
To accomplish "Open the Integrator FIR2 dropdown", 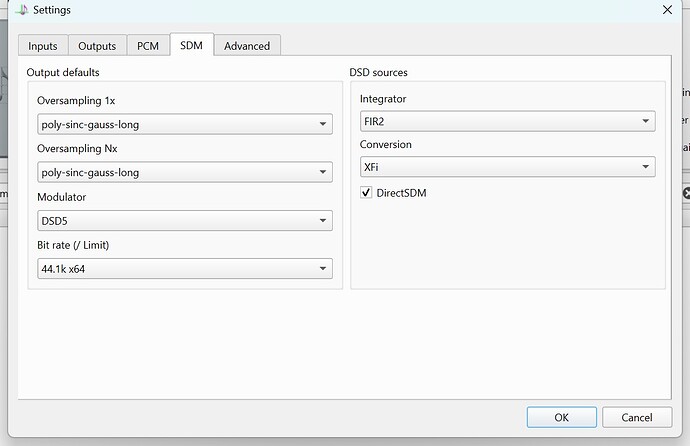I will point(507,121).
